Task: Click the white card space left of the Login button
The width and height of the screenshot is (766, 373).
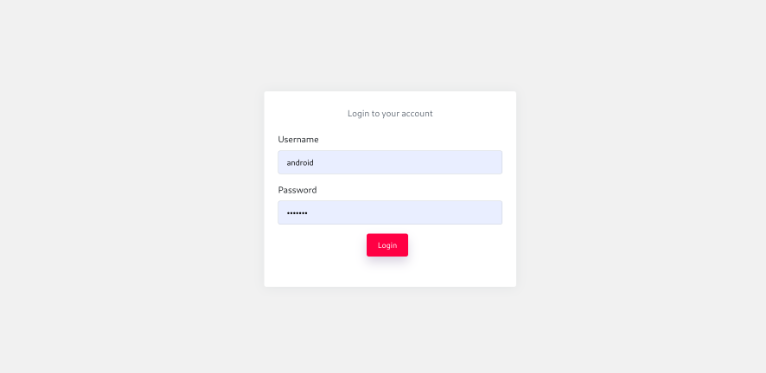Action: [320, 245]
